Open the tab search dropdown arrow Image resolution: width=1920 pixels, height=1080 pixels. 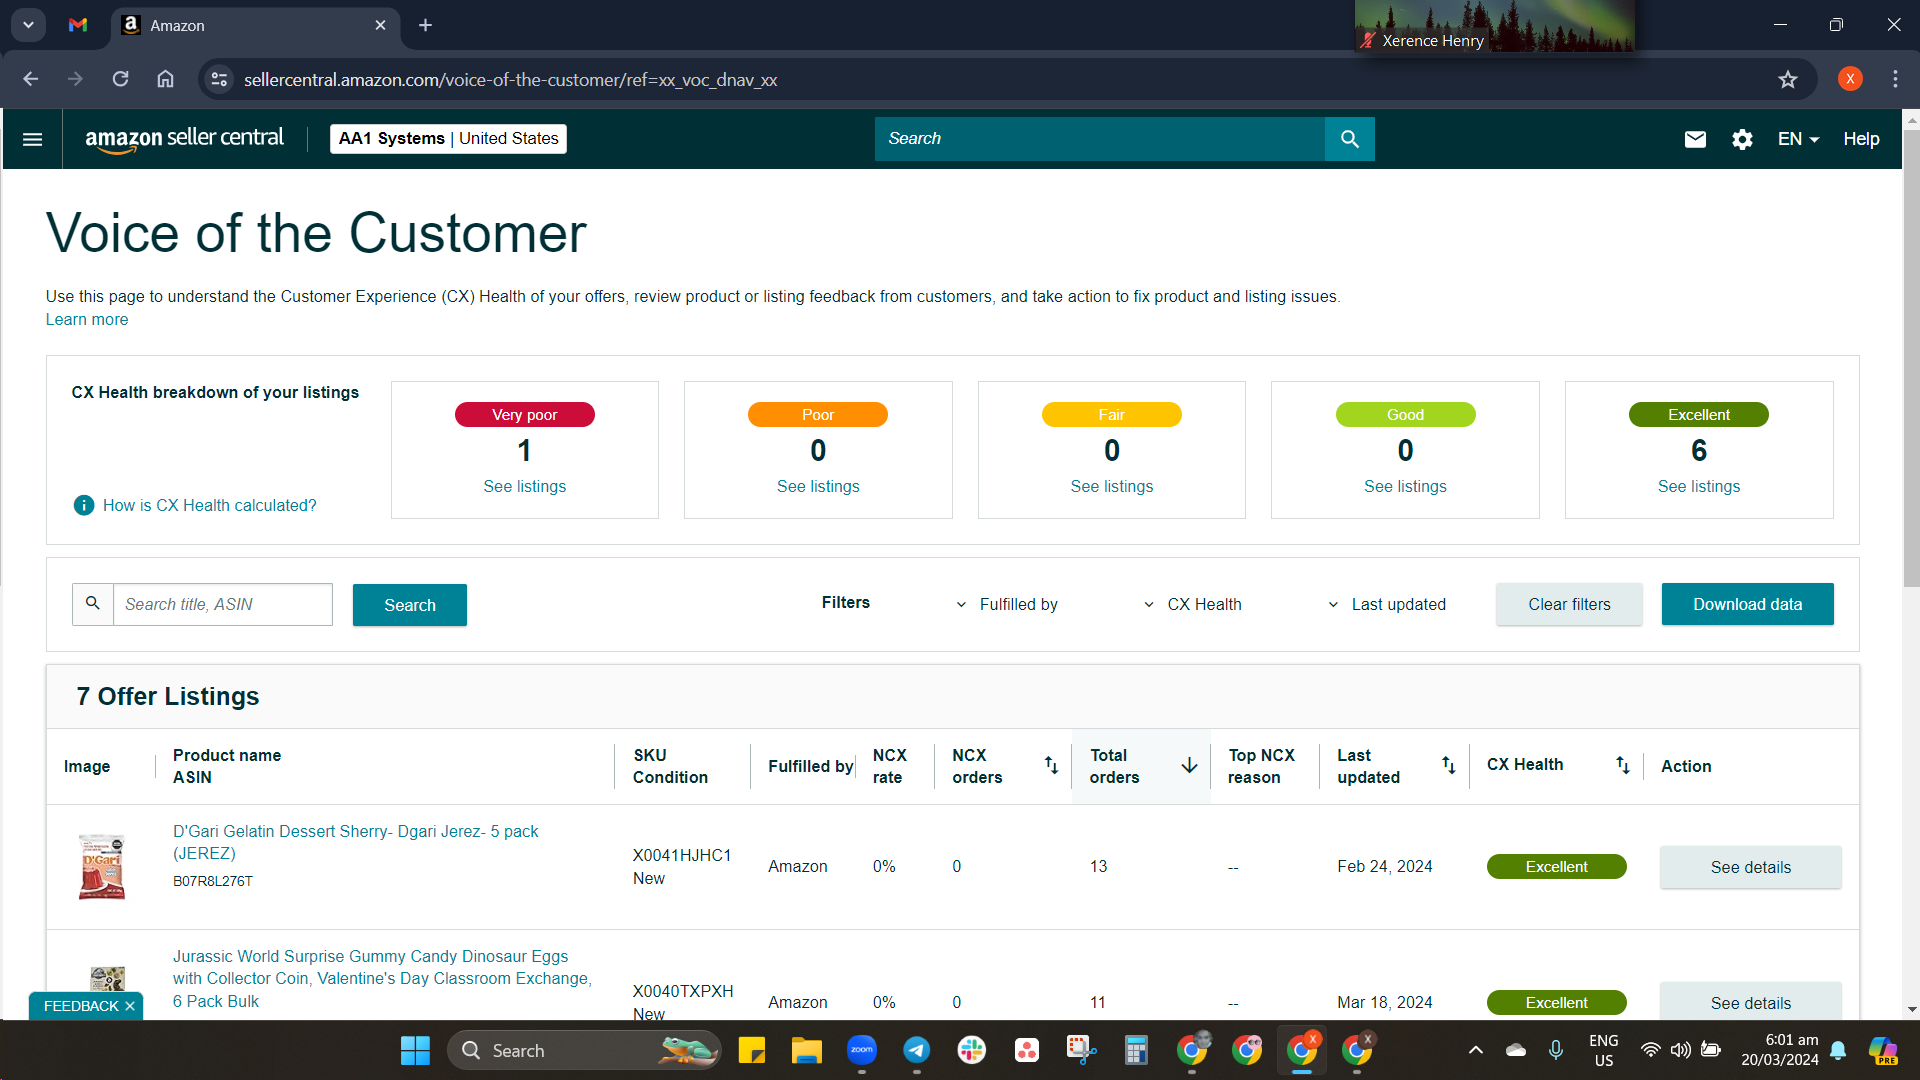coord(28,25)
